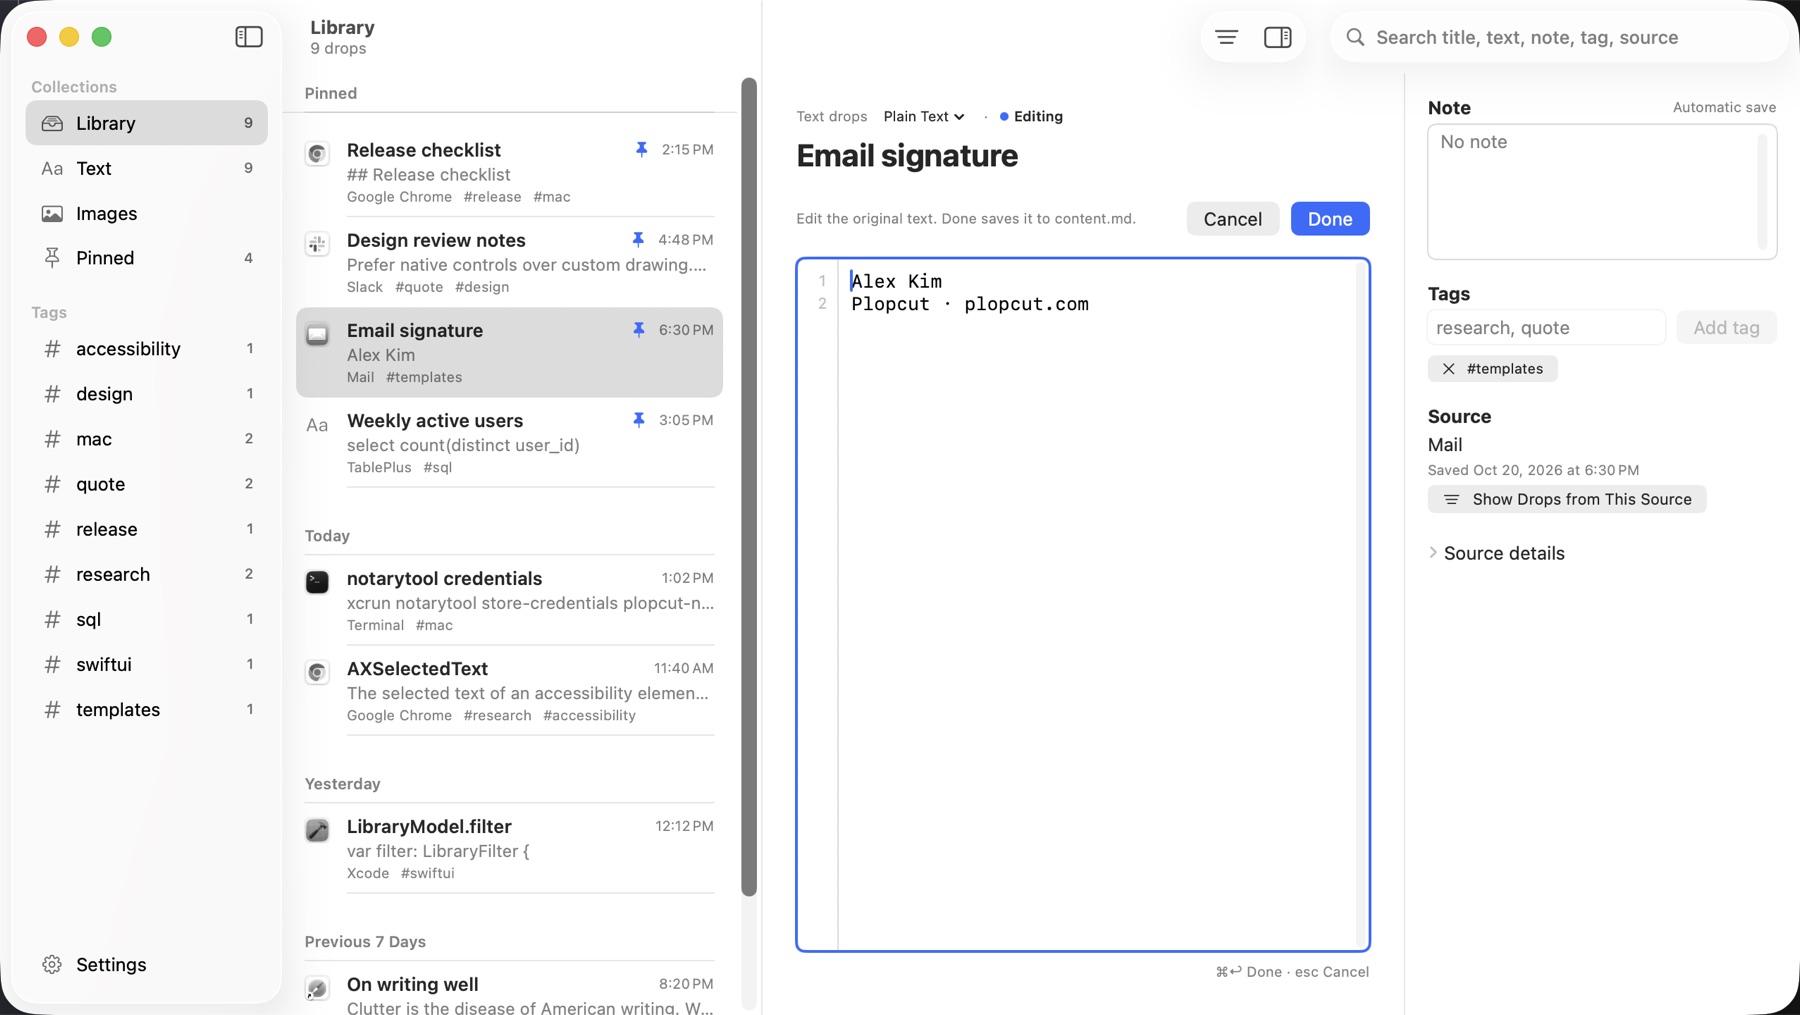Click the Slack source icon of Design review notes
The image size is (1800, 1015).
(x=317, y=243)
